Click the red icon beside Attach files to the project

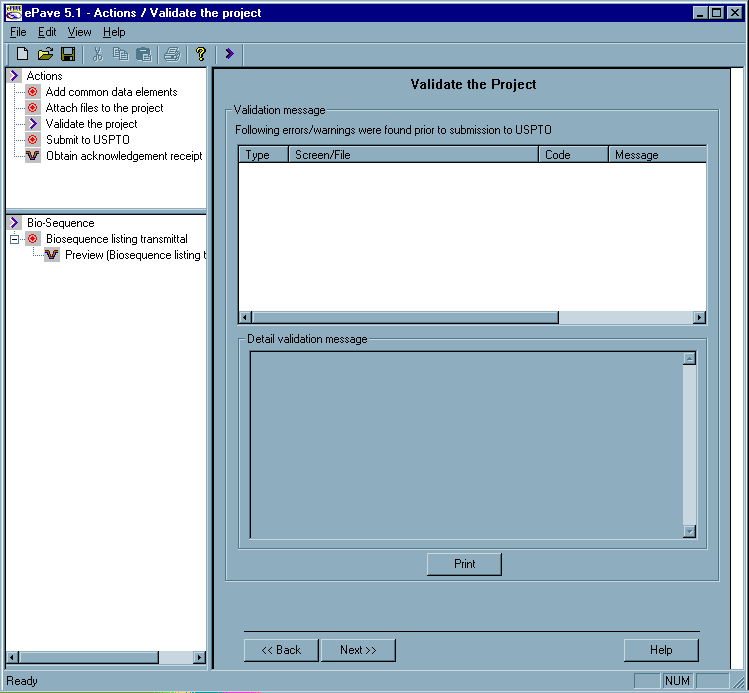(32, 108)
